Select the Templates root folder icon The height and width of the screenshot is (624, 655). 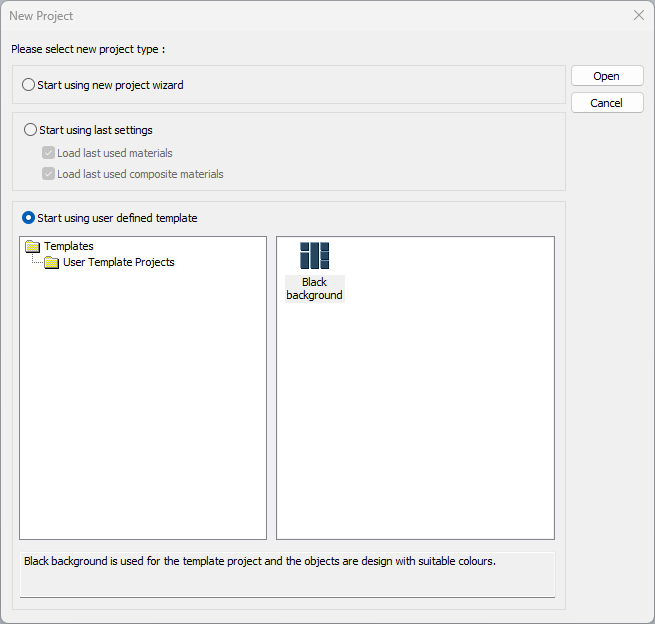tap(32, 246)
